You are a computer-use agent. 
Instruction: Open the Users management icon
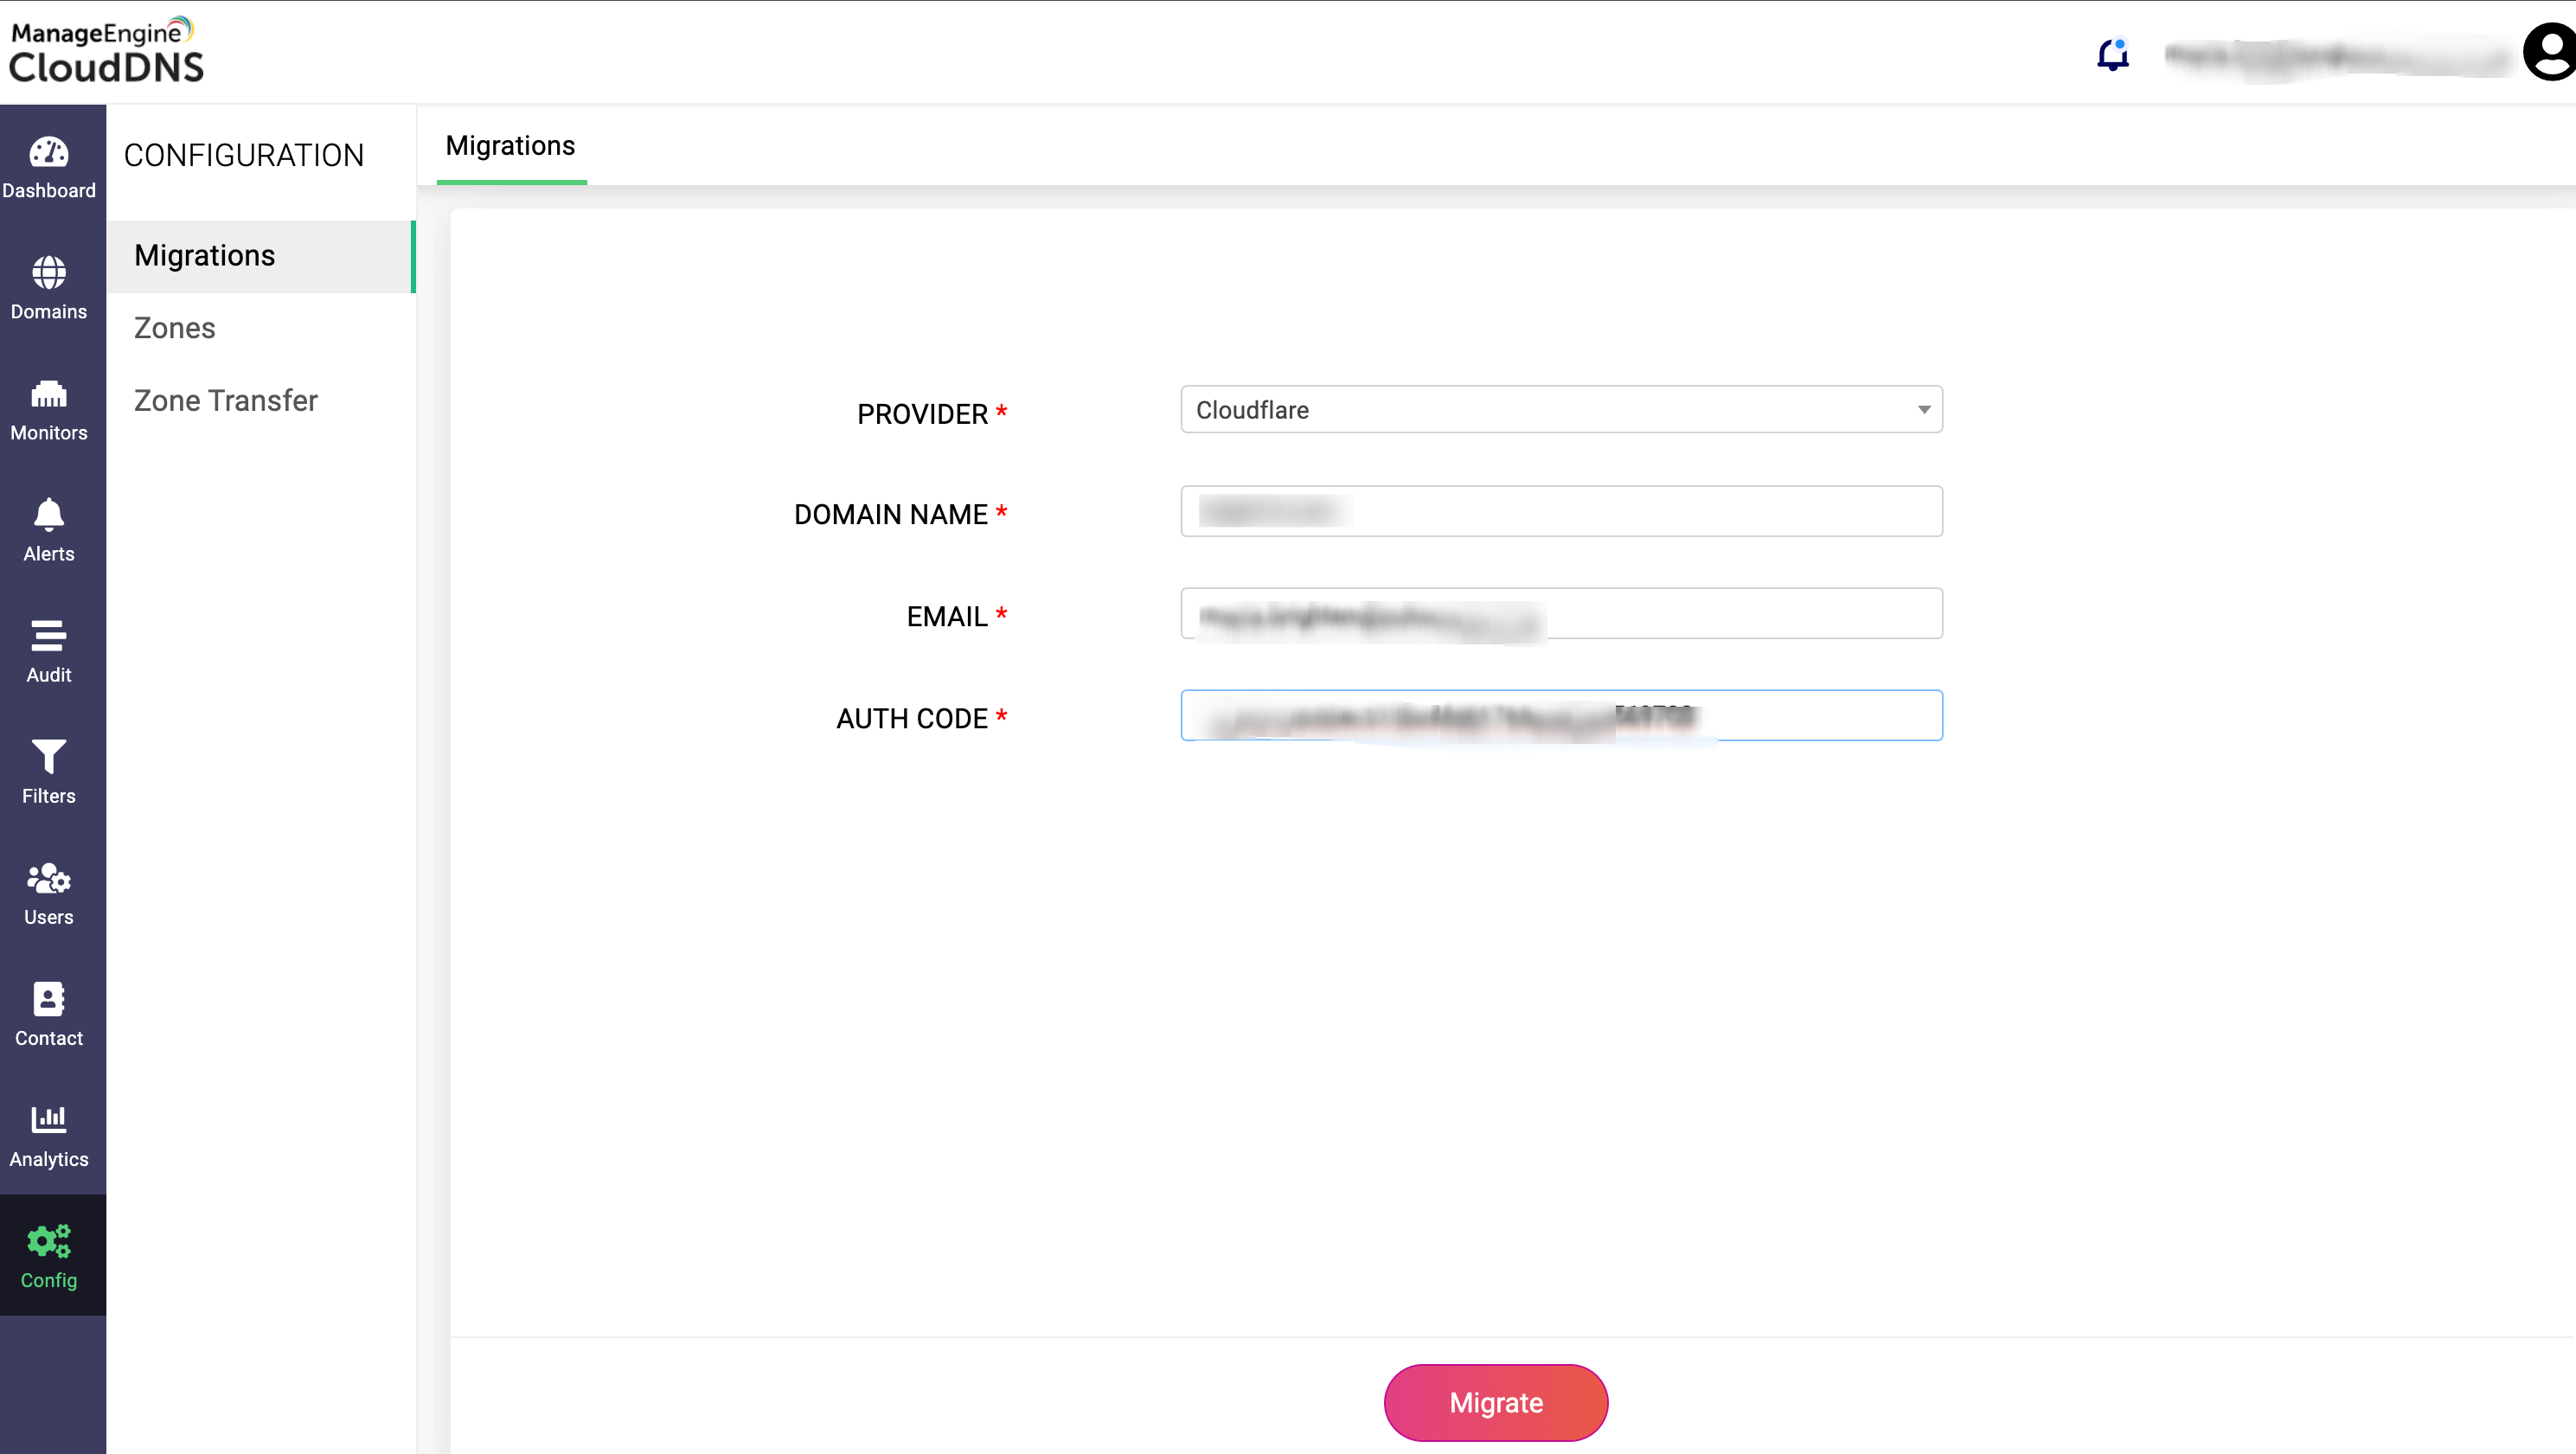(48, 879)
